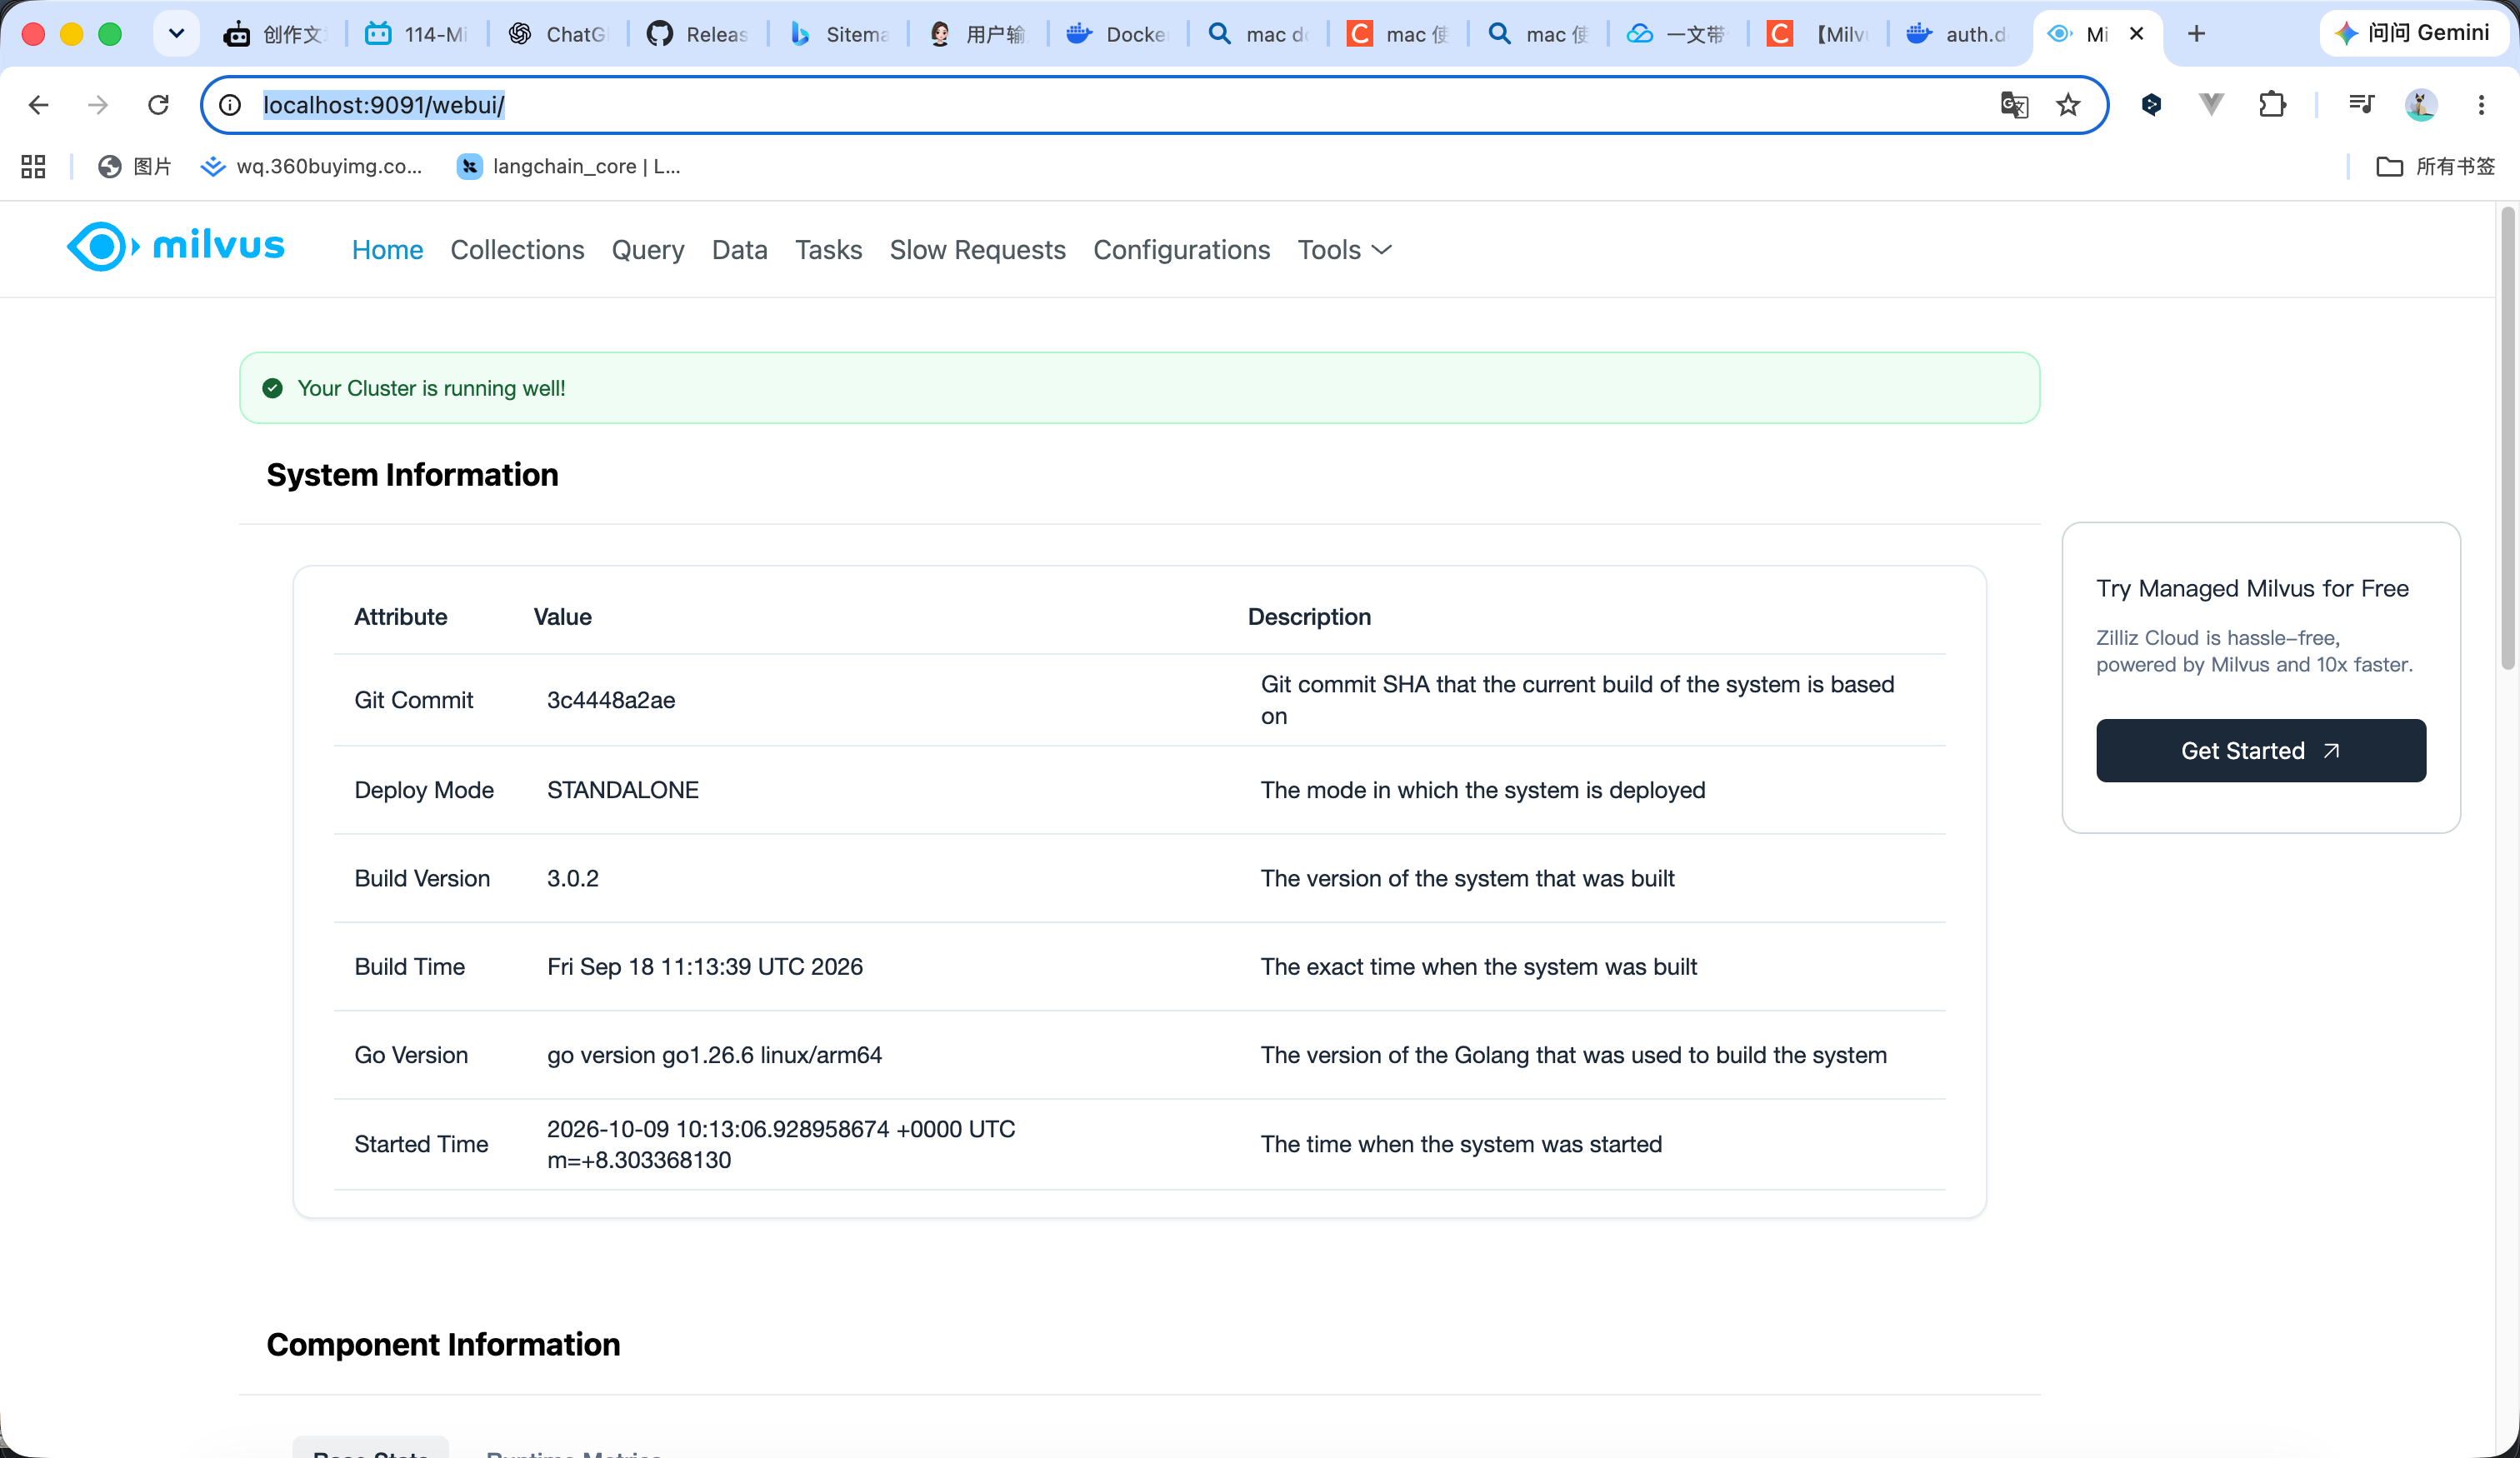Click the browser forward arrow

coord(98,105)
